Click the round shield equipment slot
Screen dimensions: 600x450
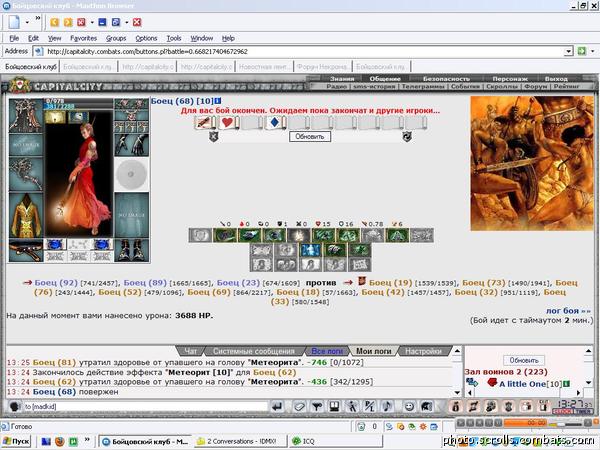[x=131, y=174]
